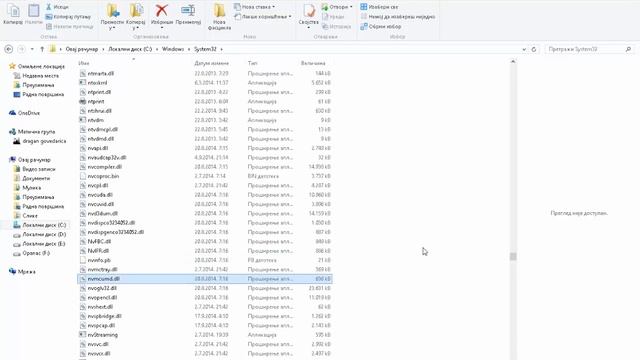Click the Up one level arrow

coord(42,49)
